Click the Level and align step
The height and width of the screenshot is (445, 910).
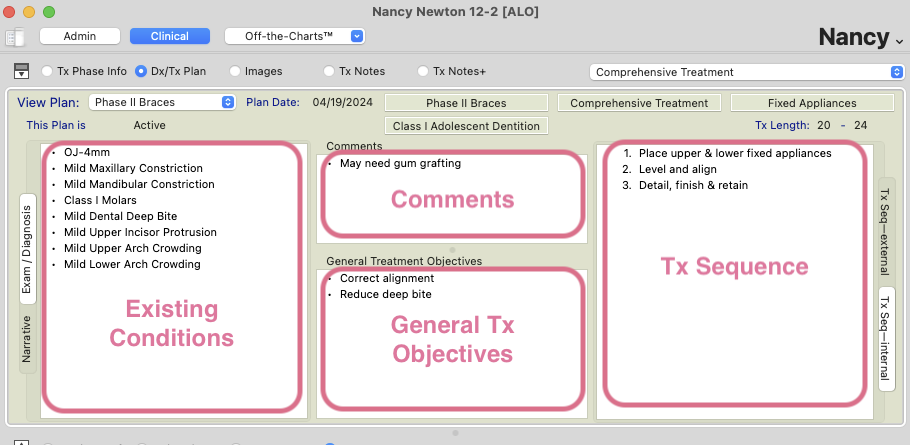[678, 169]
